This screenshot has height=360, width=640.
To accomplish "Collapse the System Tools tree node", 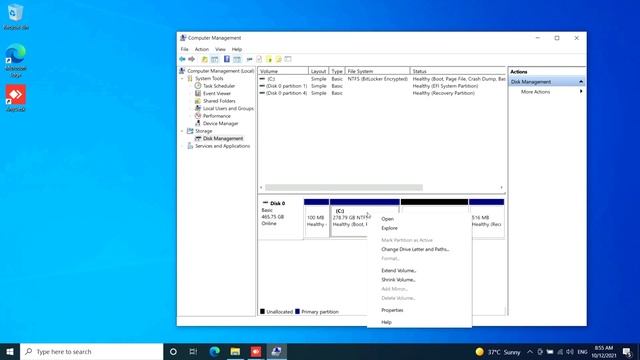I will point(182,78).
